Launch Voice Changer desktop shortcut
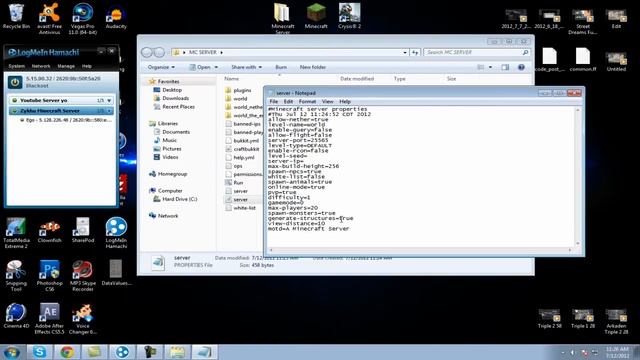Viewport: 640px width, 360px height. tap(82, 318)
